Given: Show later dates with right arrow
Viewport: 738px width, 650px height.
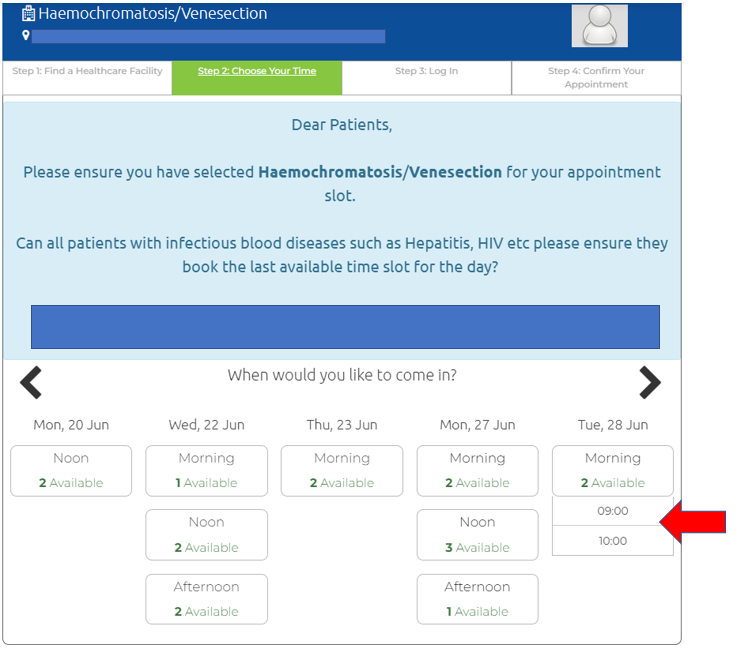Looking at the screenshot, I should click(650, 382).
